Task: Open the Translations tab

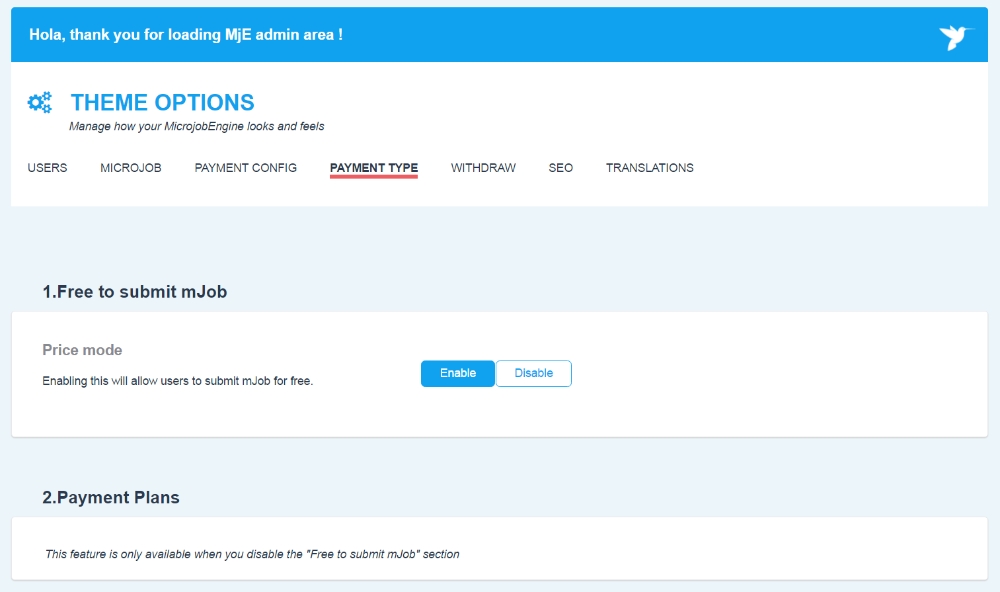Action: coord(649,168)
